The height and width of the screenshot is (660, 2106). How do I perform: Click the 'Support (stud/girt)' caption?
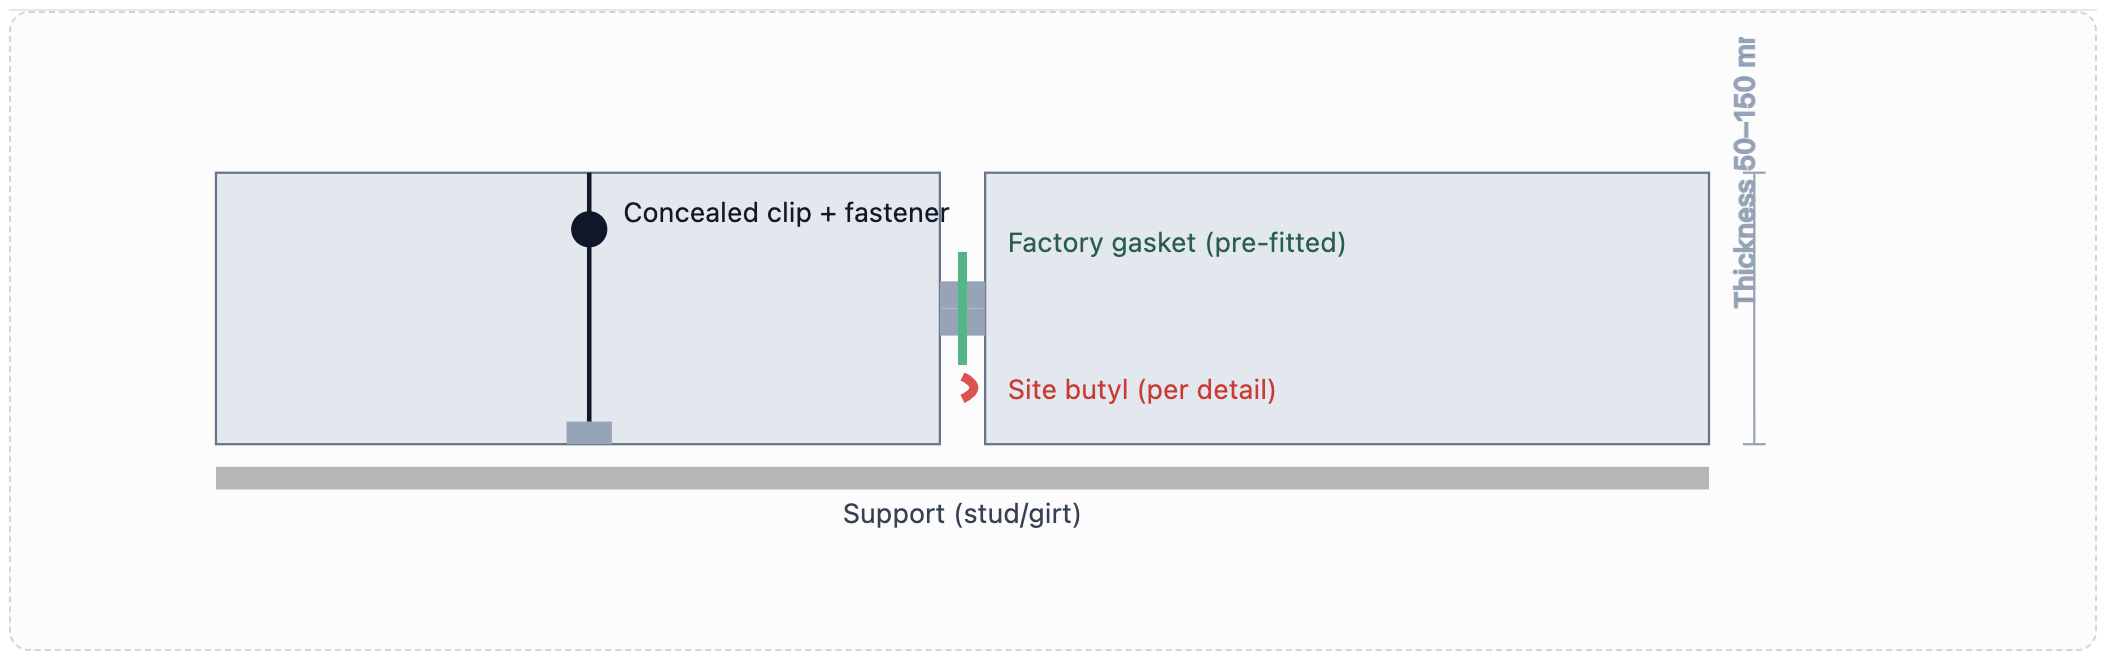pyautogui.click(x=961, y=514)
